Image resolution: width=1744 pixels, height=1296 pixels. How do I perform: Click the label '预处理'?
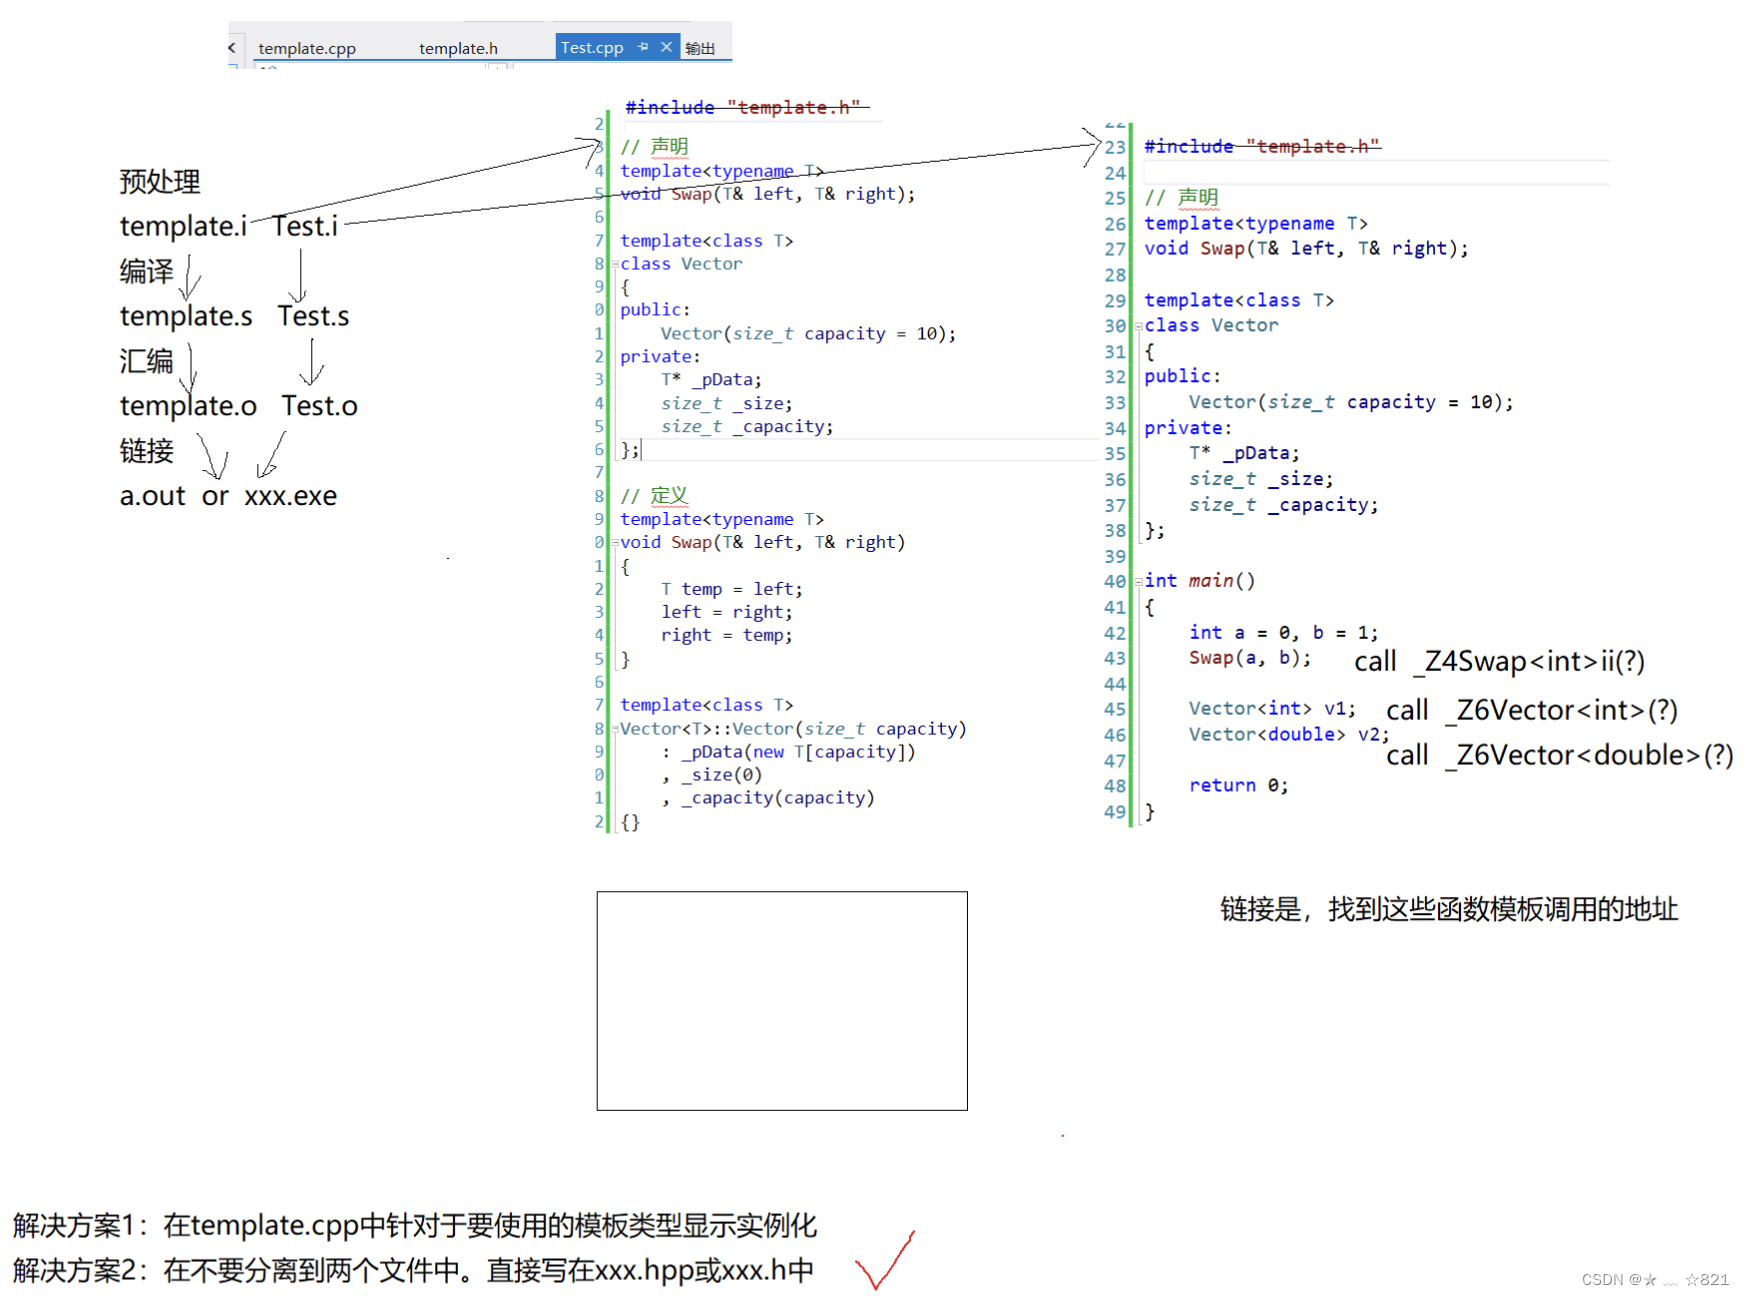click(x=160, y=181)
